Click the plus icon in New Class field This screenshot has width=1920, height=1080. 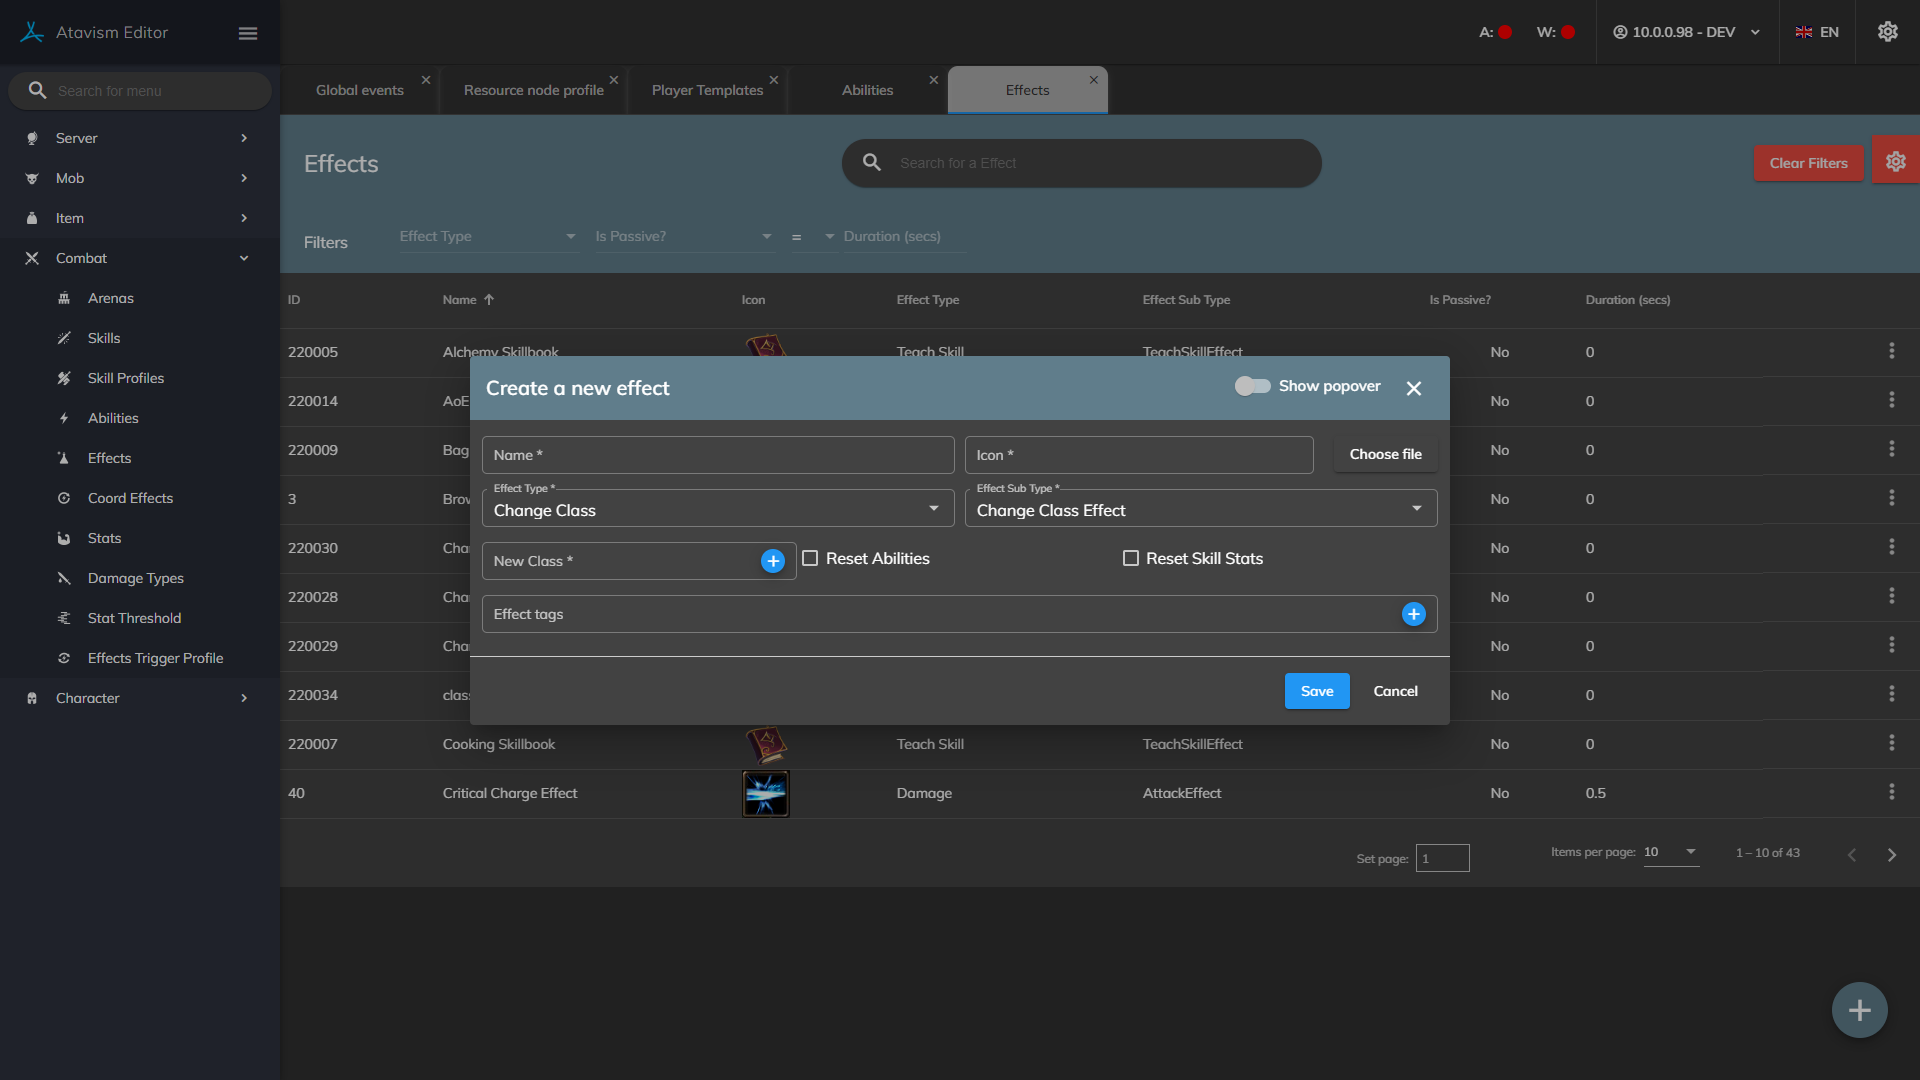click(x=772, y=561)
